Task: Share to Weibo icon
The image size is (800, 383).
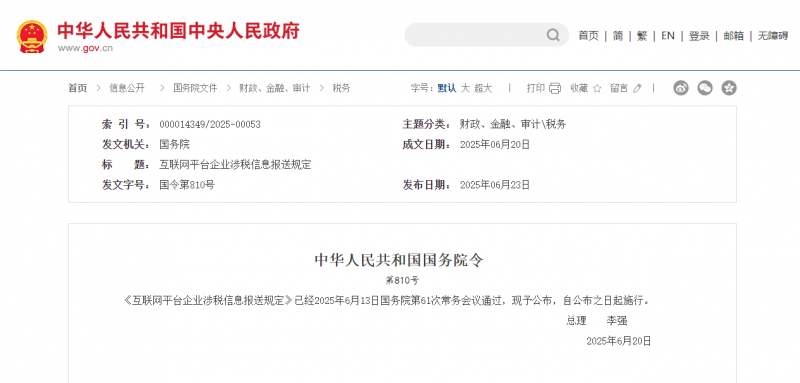Action: click(681, 88)
